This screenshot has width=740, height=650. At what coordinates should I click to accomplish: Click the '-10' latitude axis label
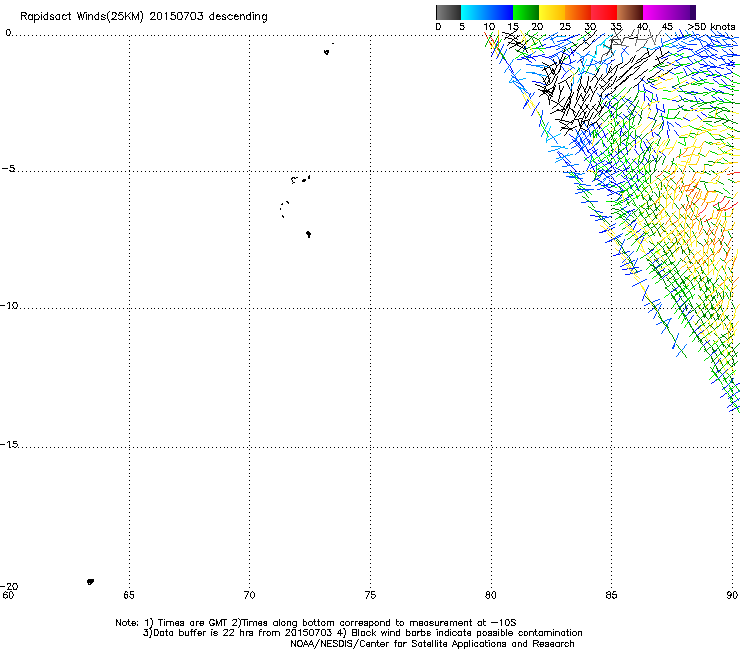[9, 305]
